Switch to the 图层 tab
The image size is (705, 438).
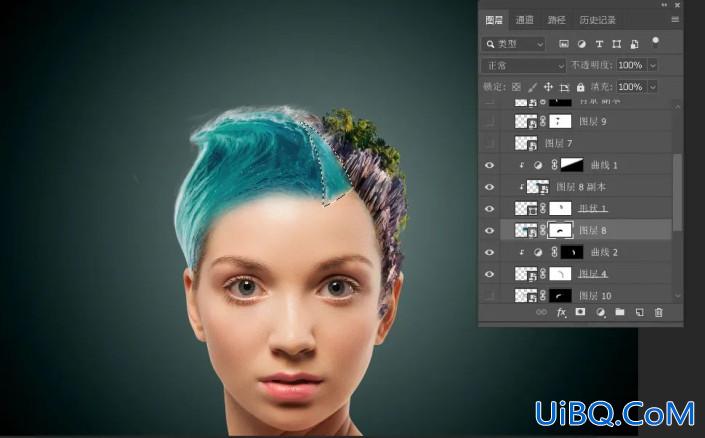pyautogui.click(x=494, y=20)
